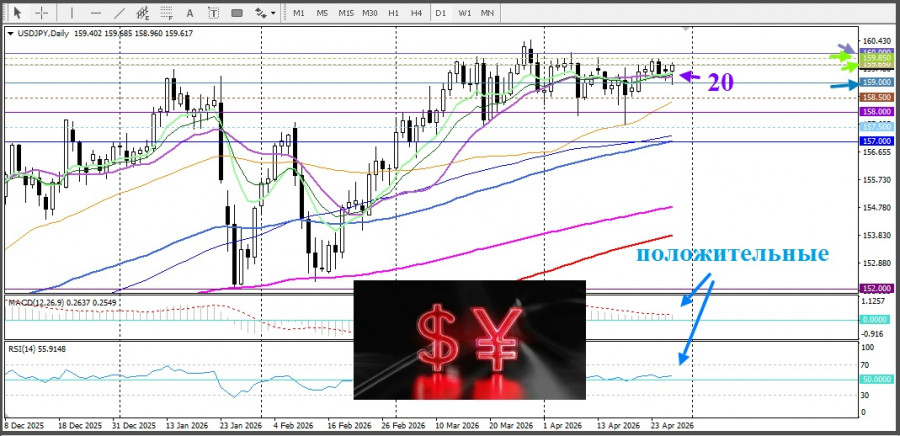The width and height of the screenshot is (900, 436).
Task: Click the 152.000 price level label
Action: click(876, 288)
